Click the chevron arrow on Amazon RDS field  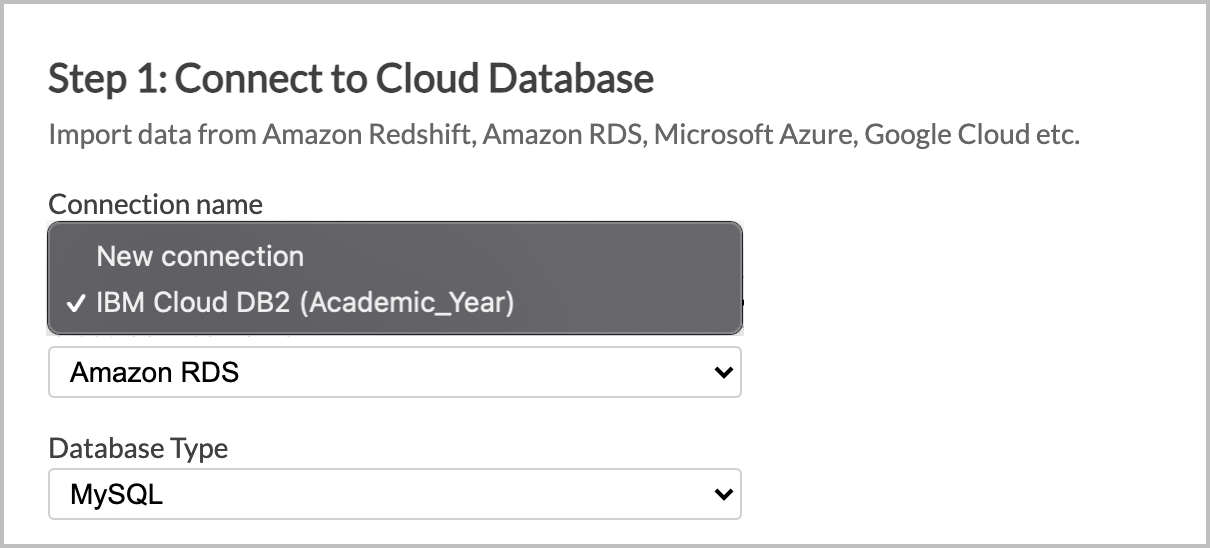(723, 373)
